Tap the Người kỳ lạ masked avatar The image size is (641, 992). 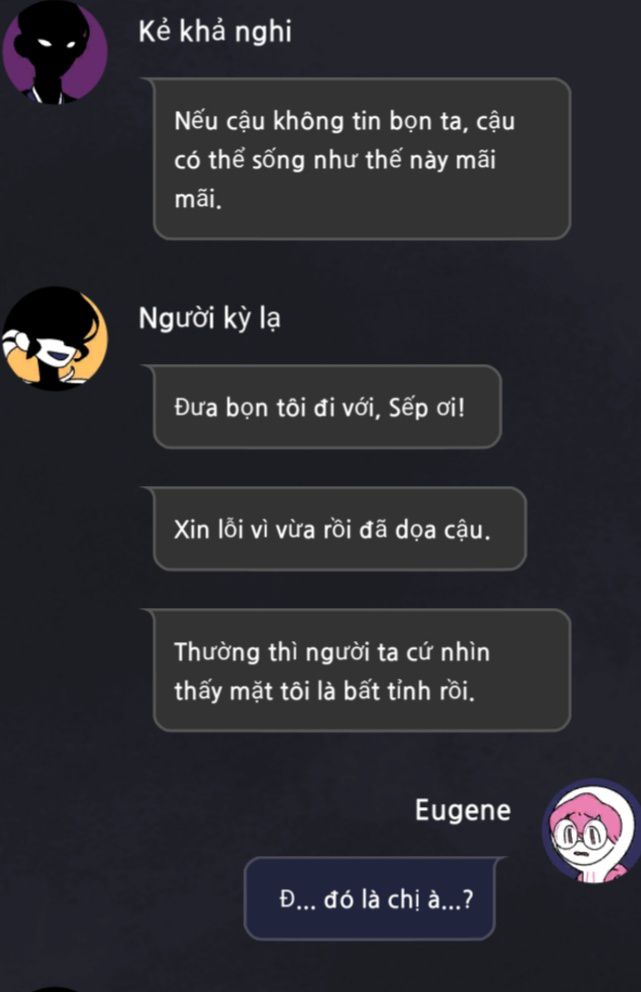(x=55, y=338)
